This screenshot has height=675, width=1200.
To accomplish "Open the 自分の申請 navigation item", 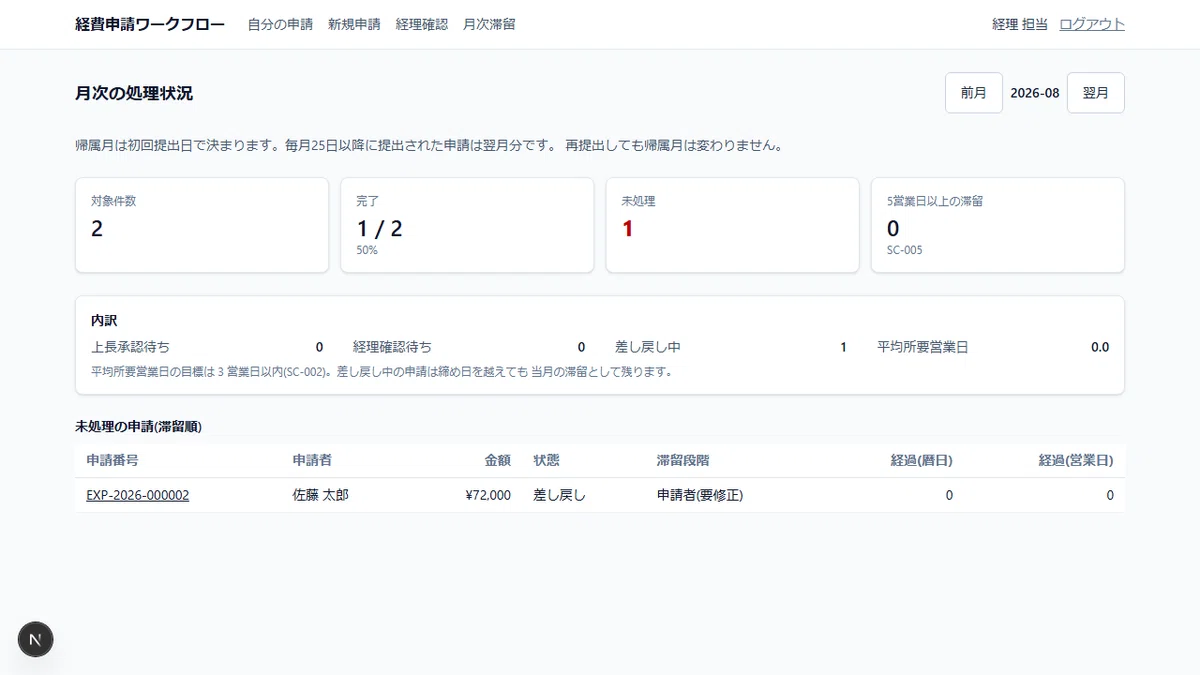I will point(280,24).
